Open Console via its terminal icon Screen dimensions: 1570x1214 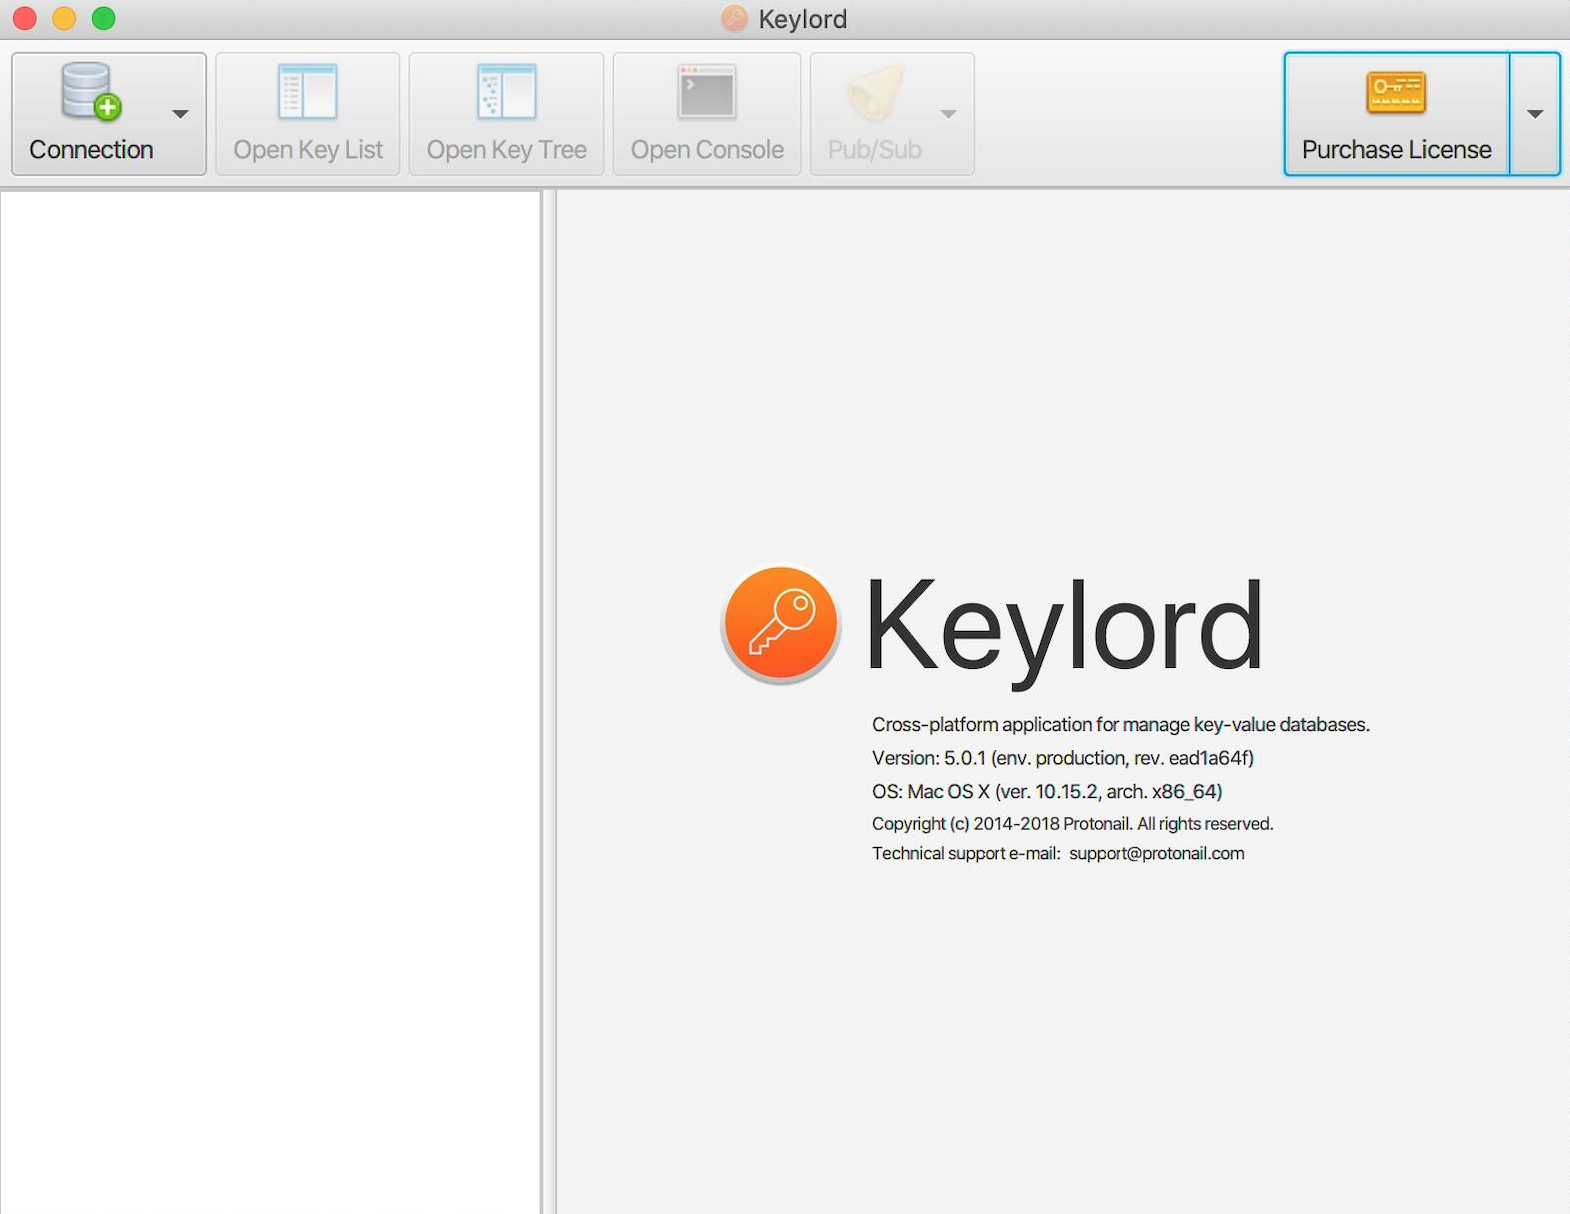(x=706, y=92)
